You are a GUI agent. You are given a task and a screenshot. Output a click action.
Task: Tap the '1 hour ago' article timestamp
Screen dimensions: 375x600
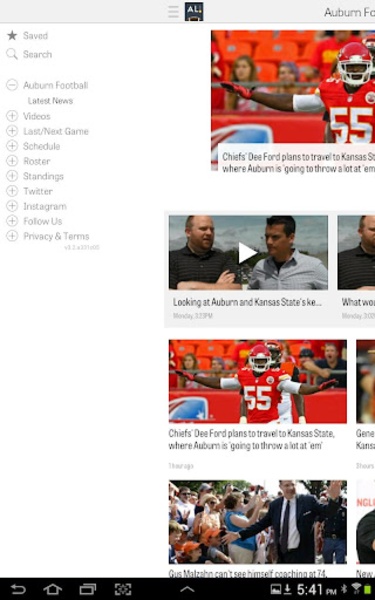coord(181,466)
